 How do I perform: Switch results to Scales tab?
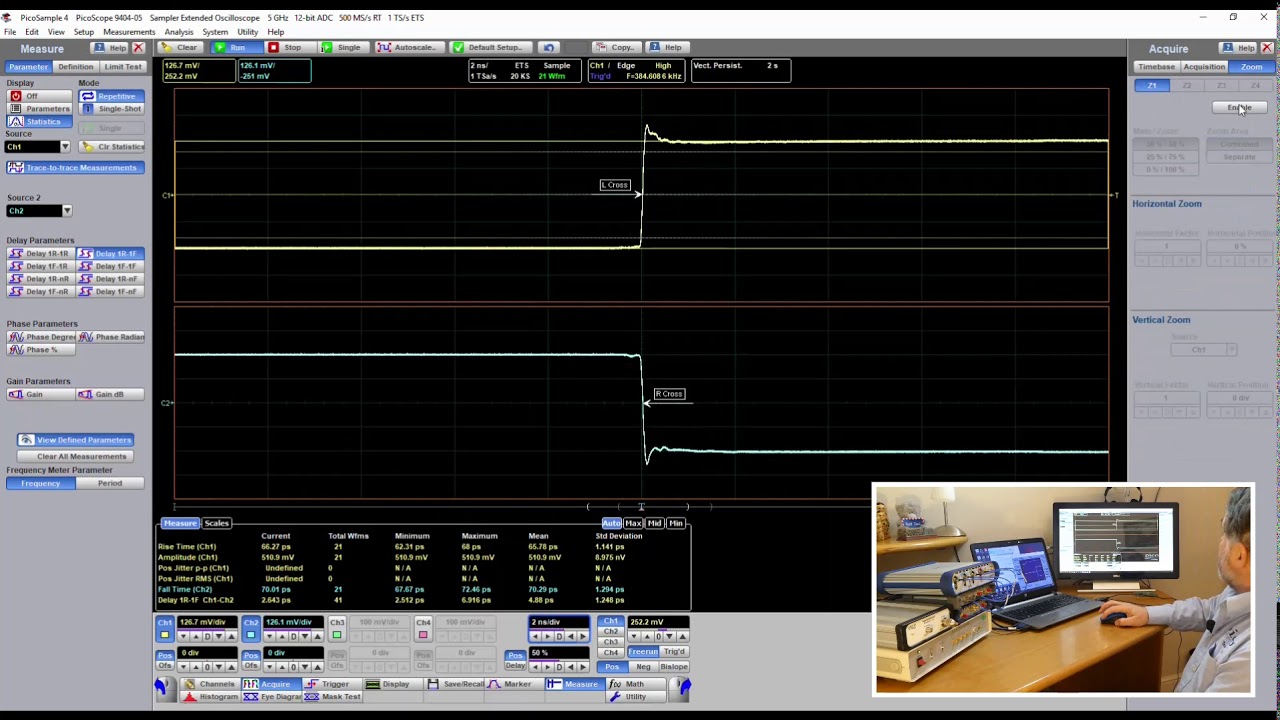[217, 523]
